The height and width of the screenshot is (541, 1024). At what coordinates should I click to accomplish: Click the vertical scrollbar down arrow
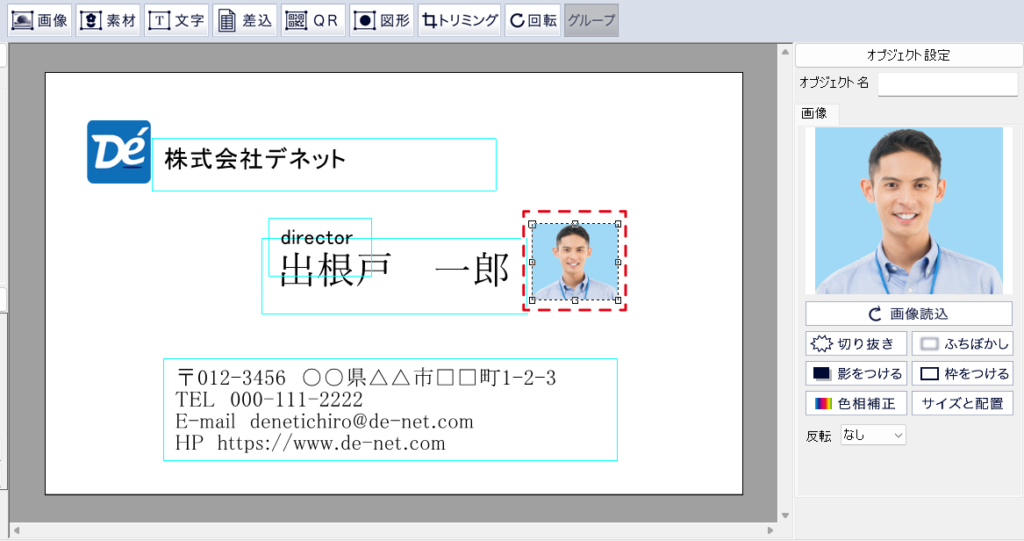click(x=786, y=516)
